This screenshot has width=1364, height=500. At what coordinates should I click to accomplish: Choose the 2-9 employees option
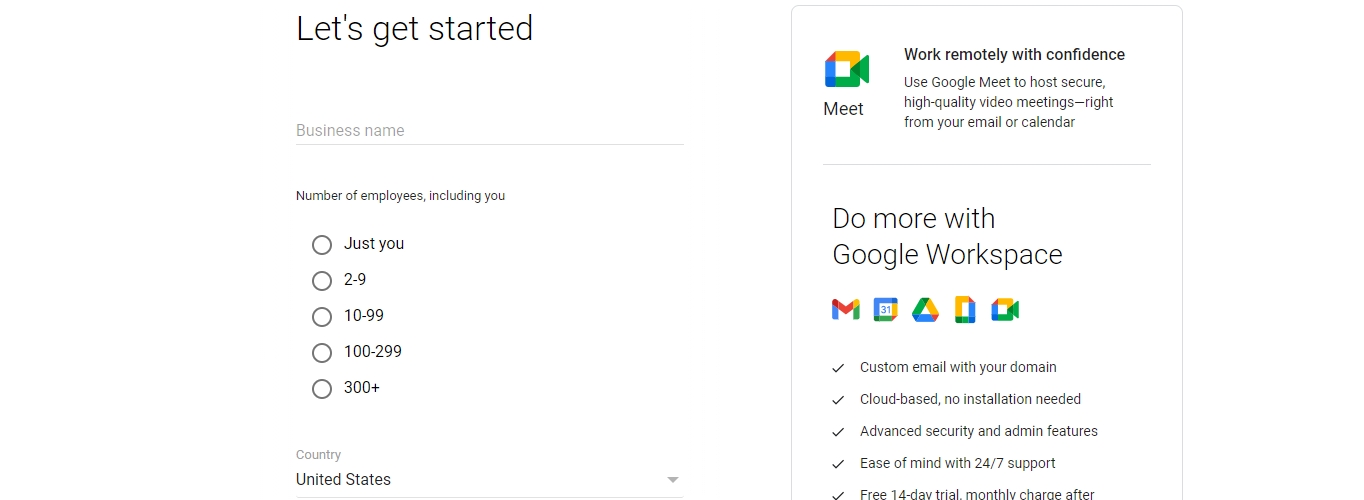[322, 281]
